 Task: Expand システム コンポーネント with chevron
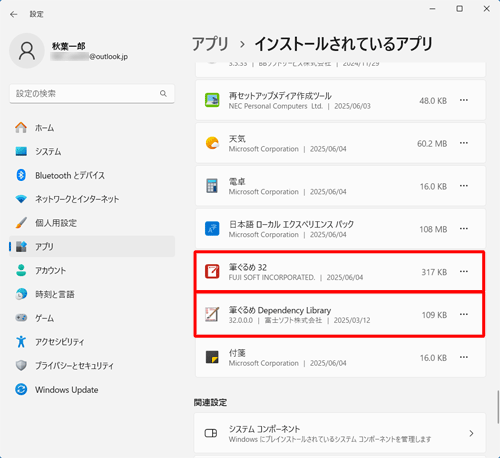click(471, 433)
